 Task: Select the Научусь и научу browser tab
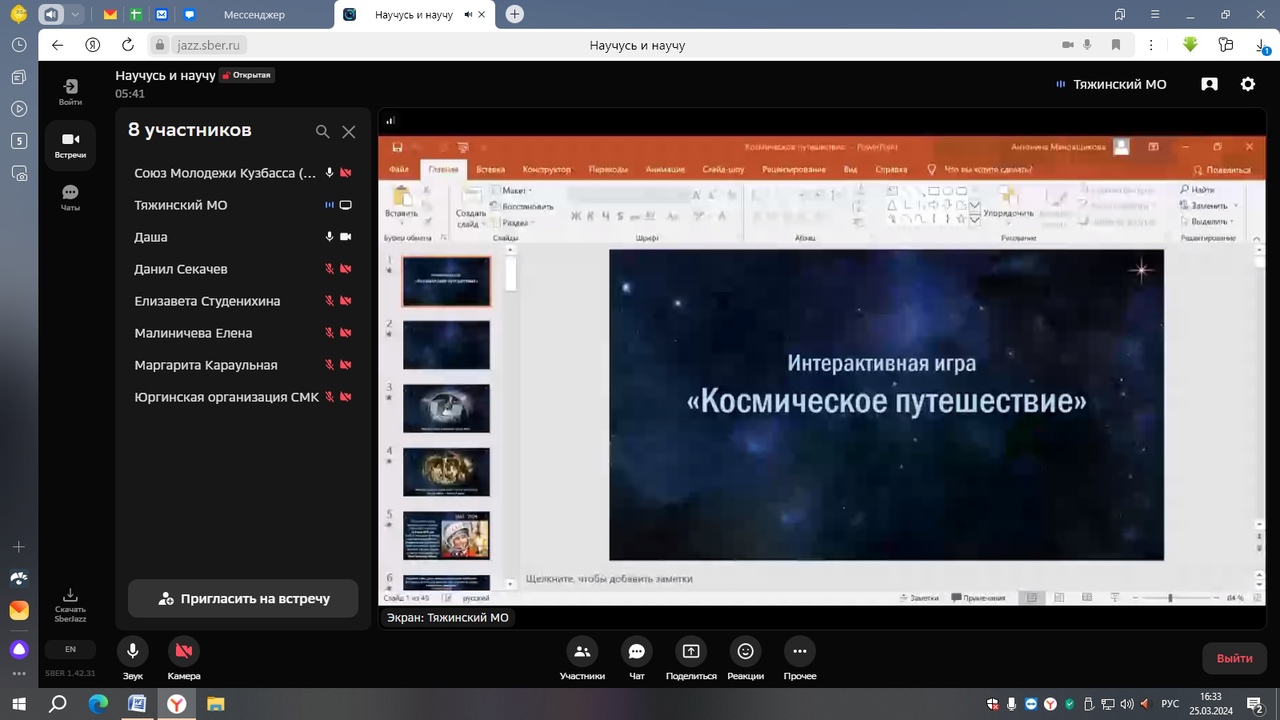click(415, 14)
